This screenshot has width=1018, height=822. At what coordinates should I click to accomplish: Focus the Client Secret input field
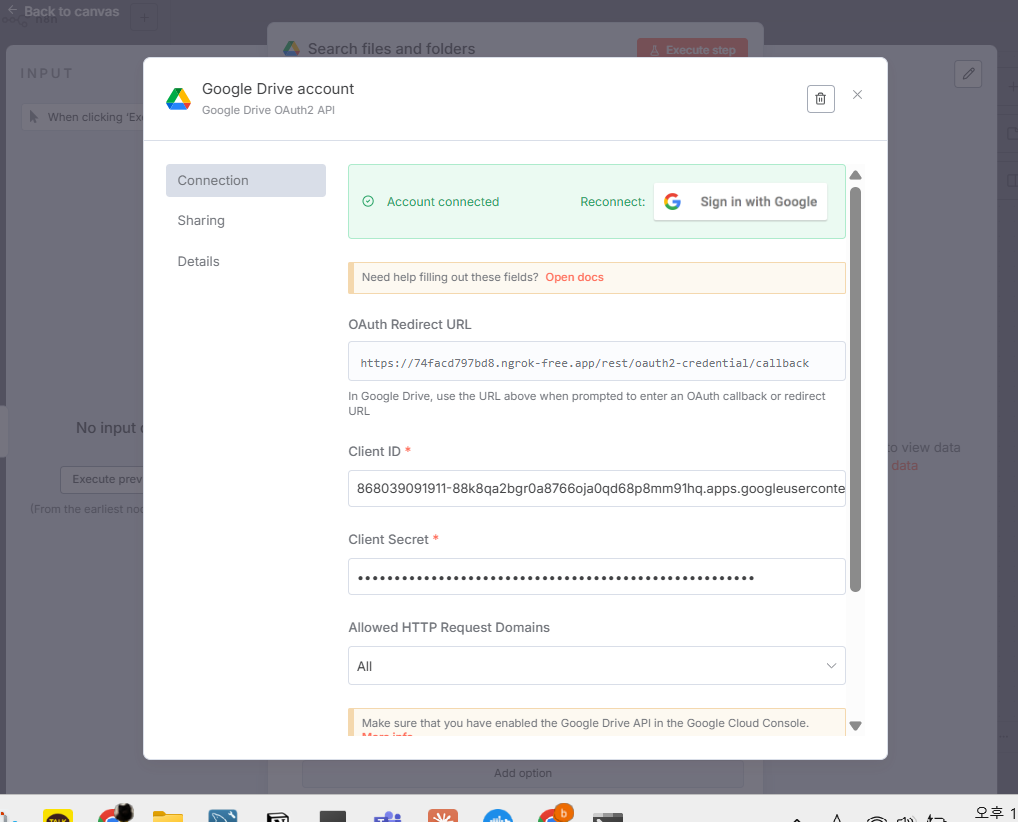tap(597, 577)
